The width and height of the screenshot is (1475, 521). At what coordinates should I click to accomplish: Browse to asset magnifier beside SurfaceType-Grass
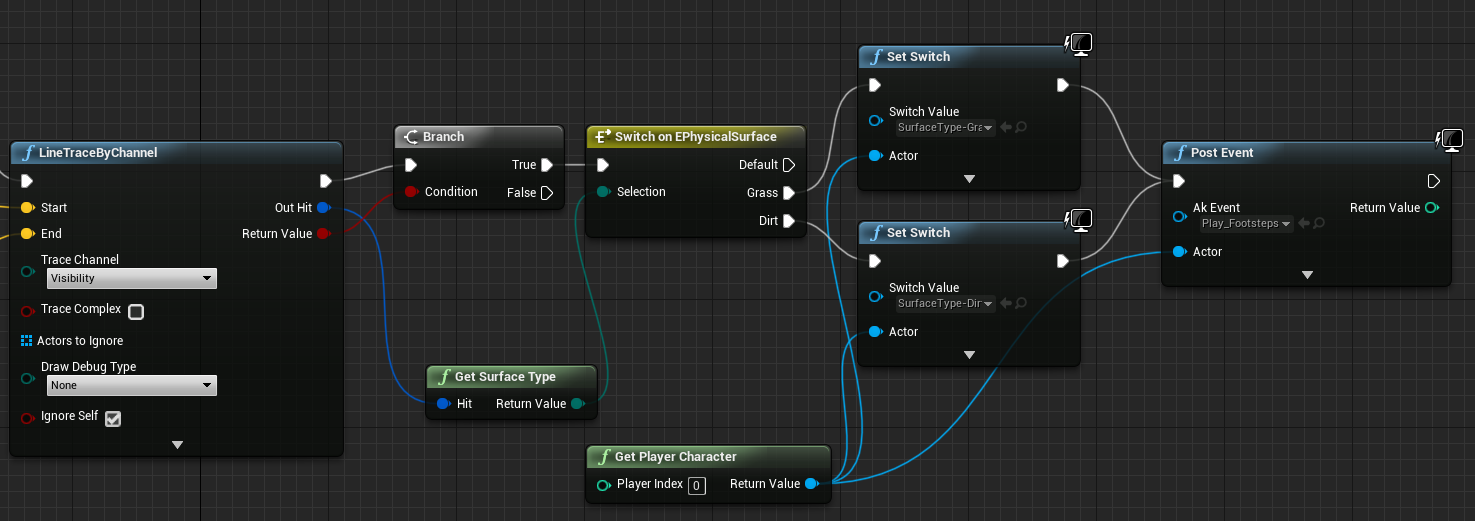coord(1022,127)
